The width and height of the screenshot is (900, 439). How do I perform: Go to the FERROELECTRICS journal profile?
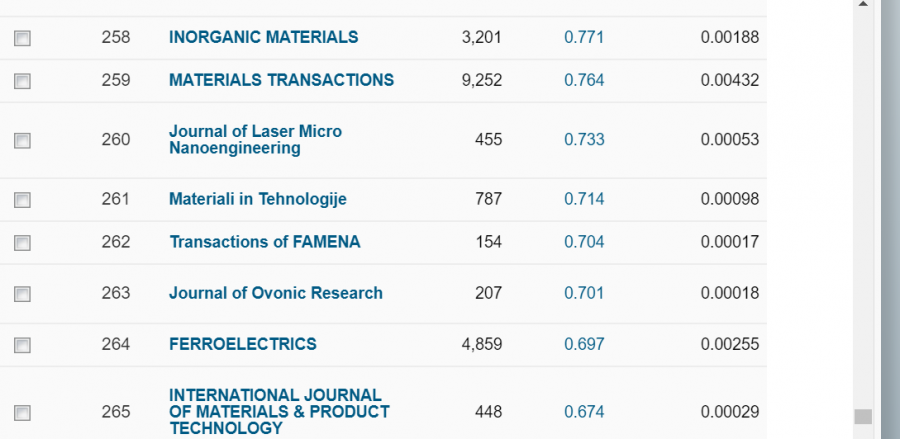click(x=242, y=344)
